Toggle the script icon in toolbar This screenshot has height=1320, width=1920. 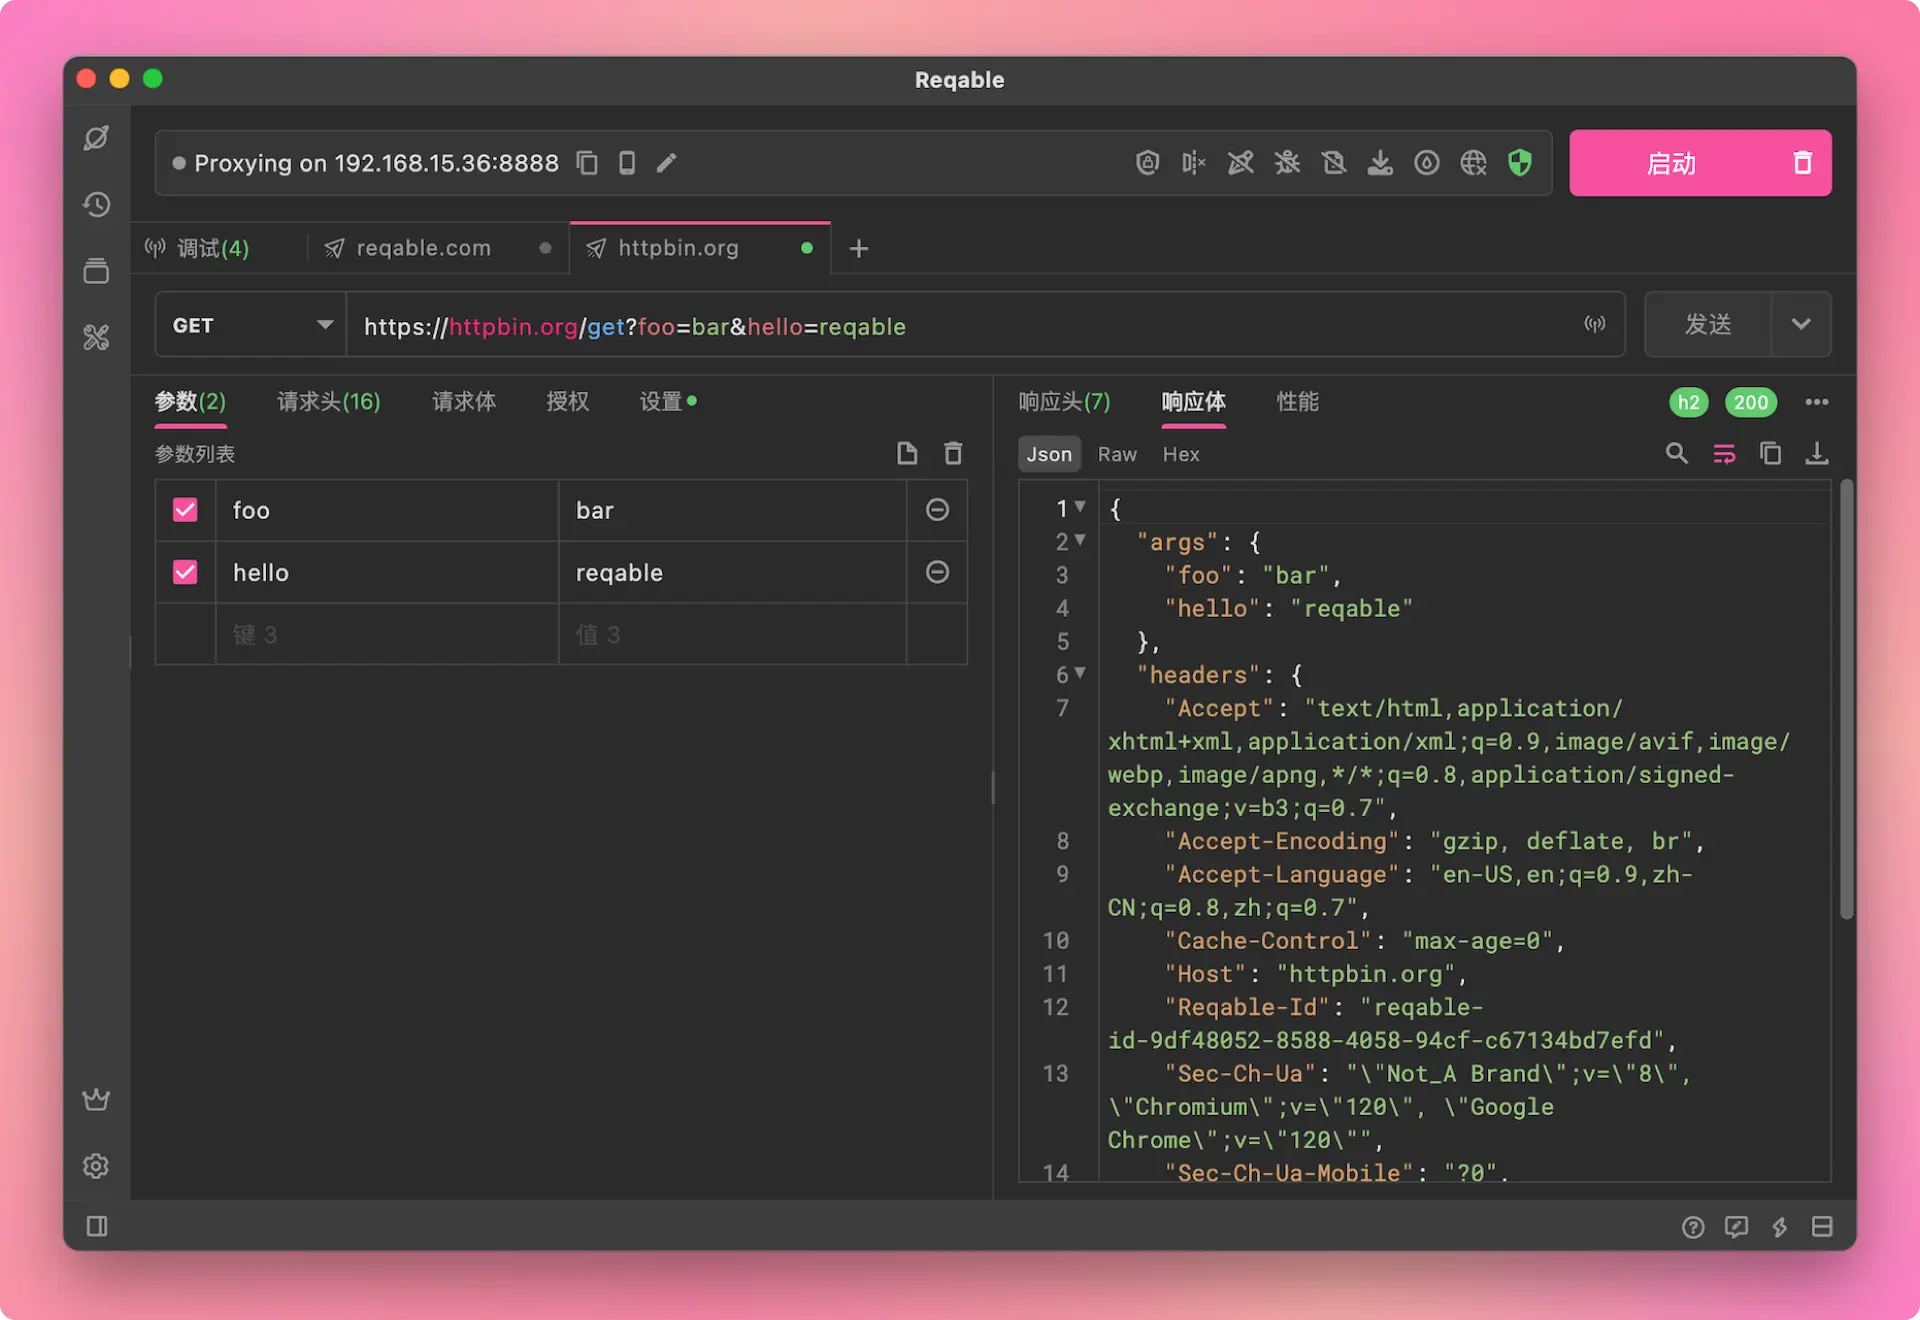point(1147,163)
